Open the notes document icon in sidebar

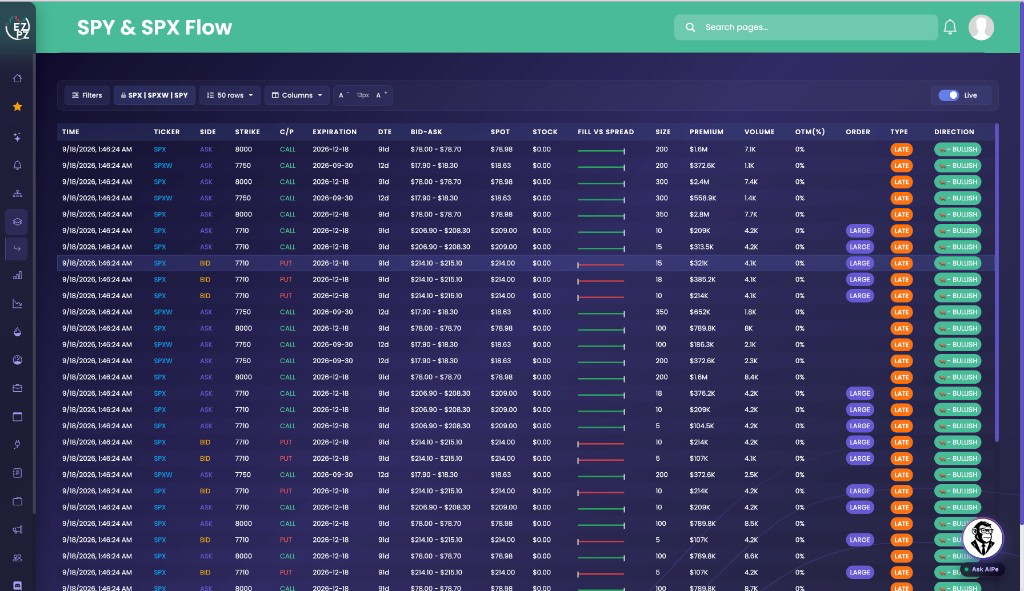(x=18, y=473)
